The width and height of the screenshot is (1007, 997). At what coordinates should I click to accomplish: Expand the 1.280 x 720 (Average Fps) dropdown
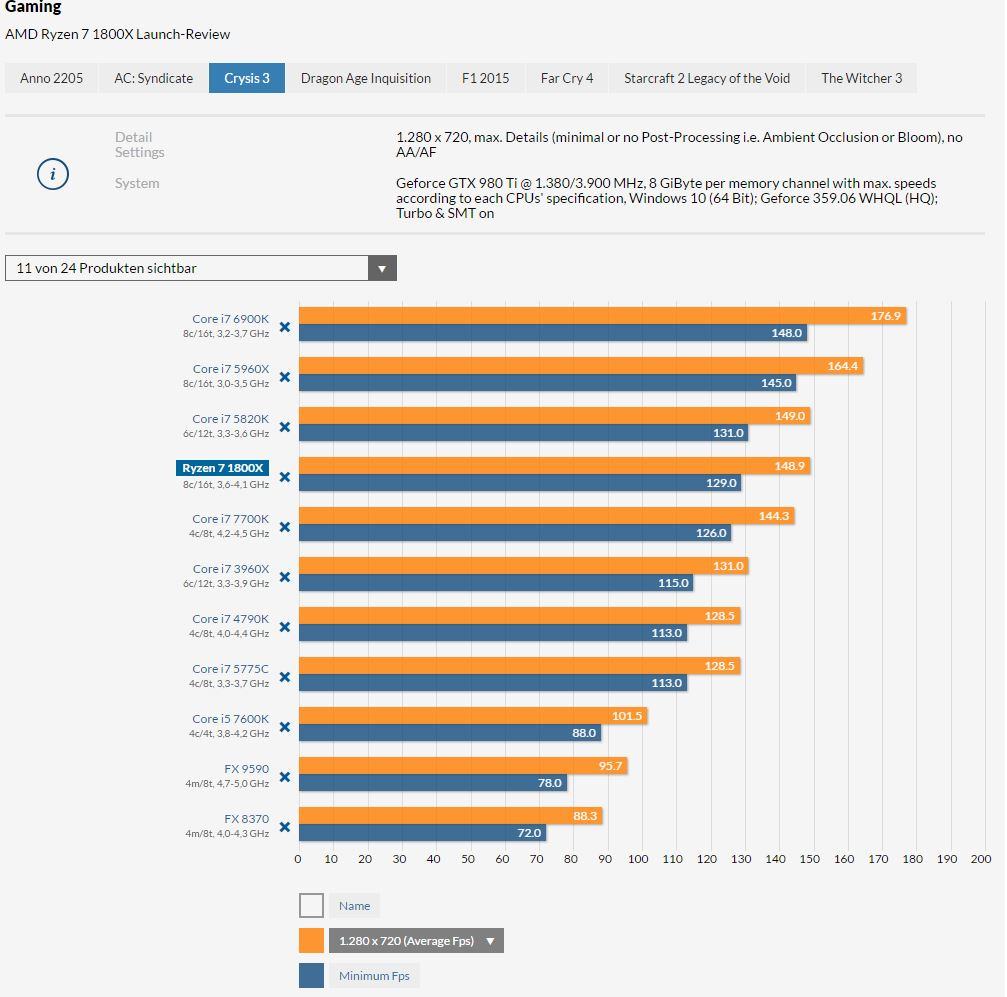(416, 941)
